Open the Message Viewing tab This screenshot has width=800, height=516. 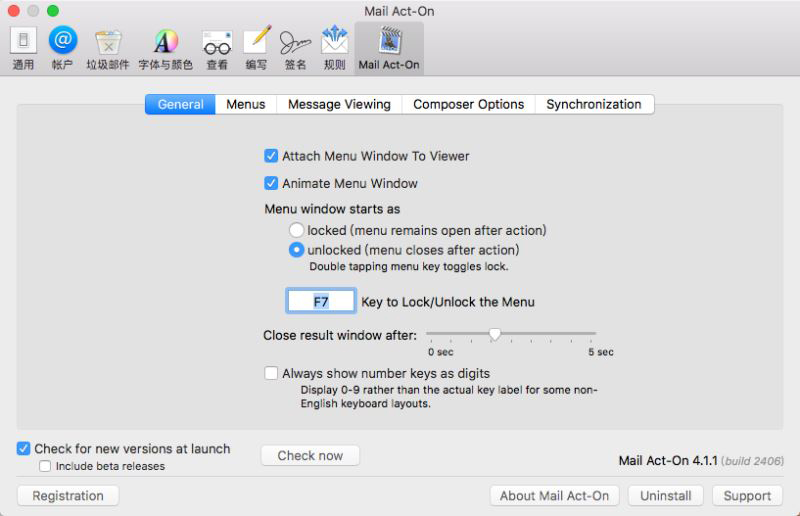339,104
